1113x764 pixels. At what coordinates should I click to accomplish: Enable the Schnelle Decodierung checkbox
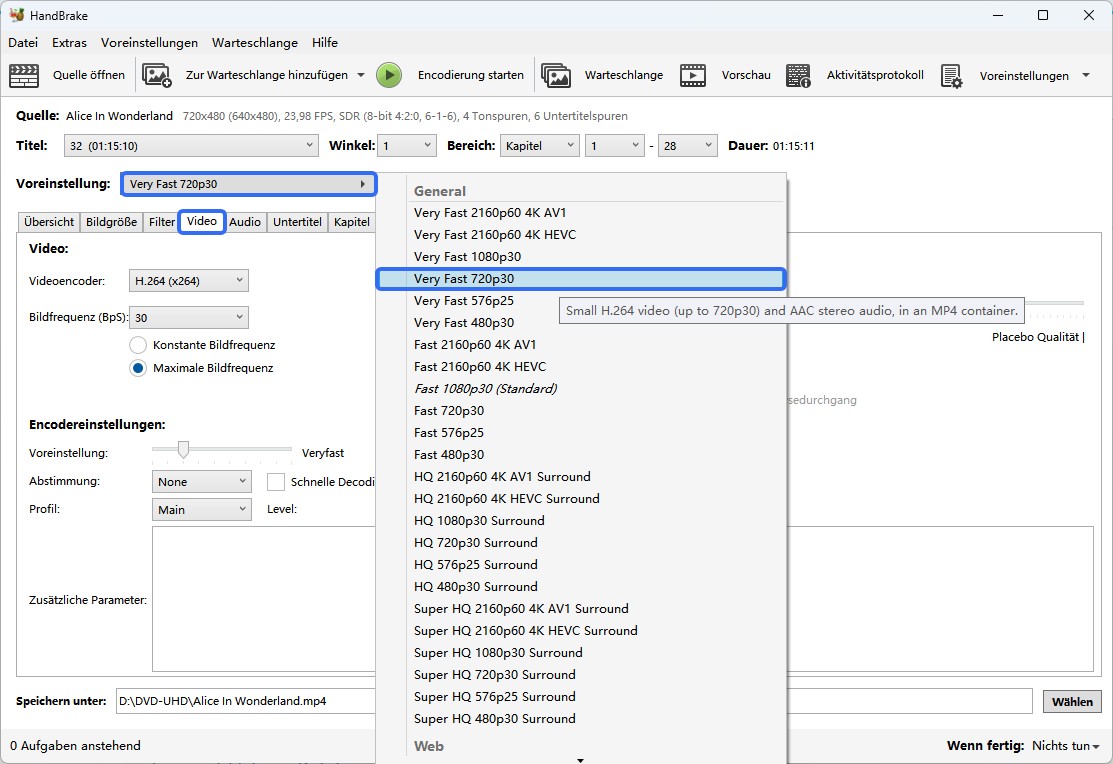[x=276, y=482]
